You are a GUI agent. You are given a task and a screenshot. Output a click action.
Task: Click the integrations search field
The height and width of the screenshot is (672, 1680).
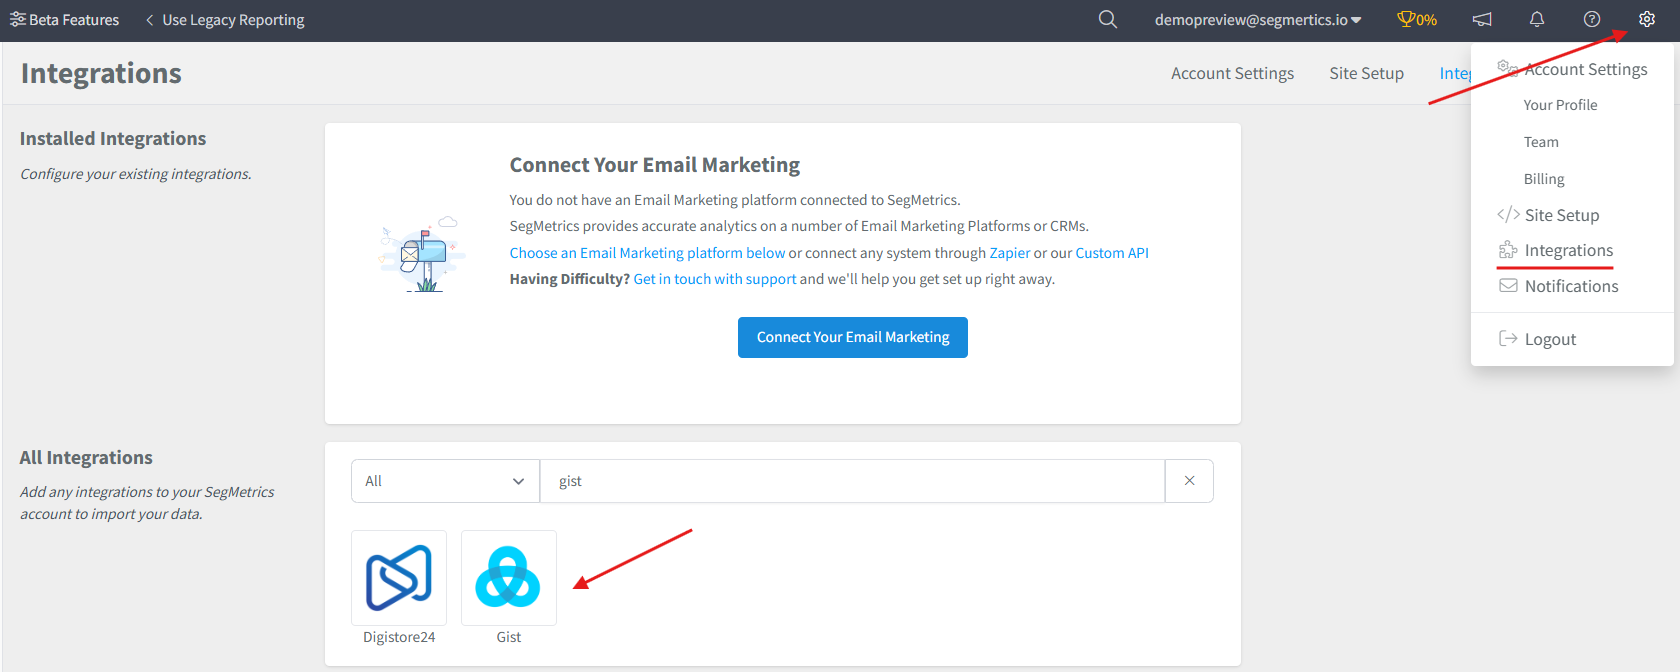[852, 481]
